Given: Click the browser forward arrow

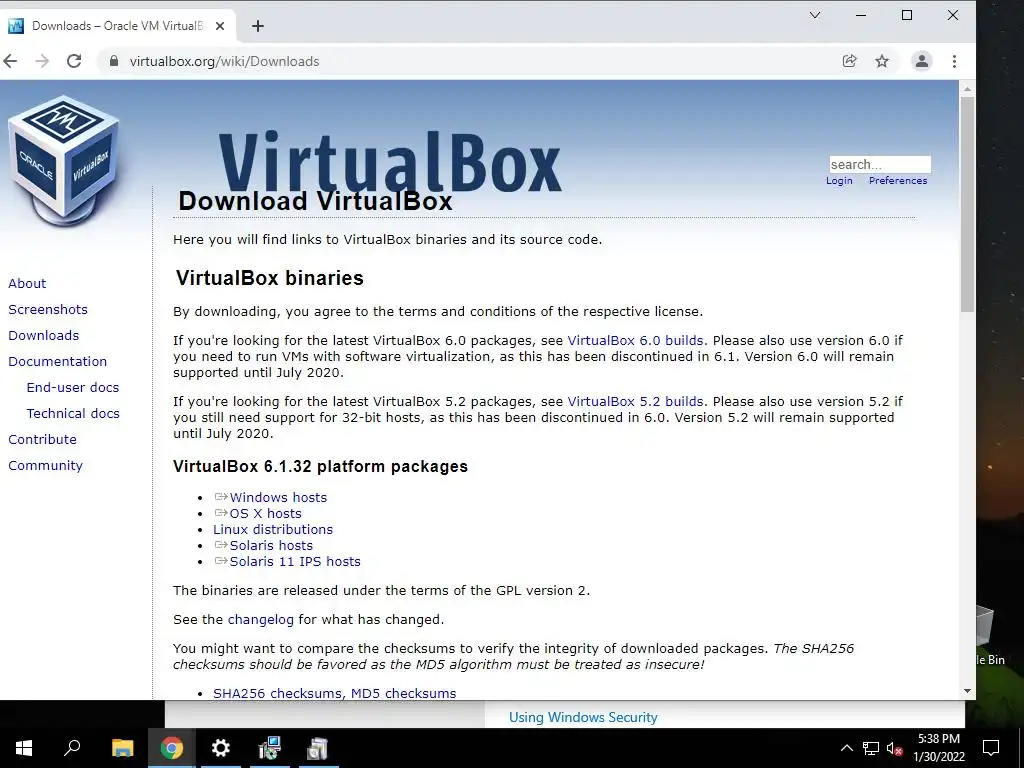Looking at the screenshot, I should pyautogui.click(x=42, y=61).
